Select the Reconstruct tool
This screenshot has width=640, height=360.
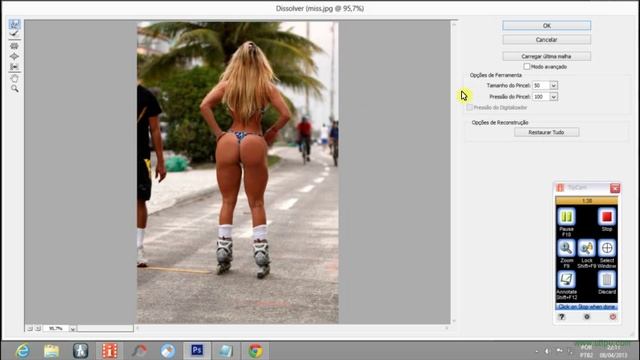pyautogui.click(x=14, y=34)
